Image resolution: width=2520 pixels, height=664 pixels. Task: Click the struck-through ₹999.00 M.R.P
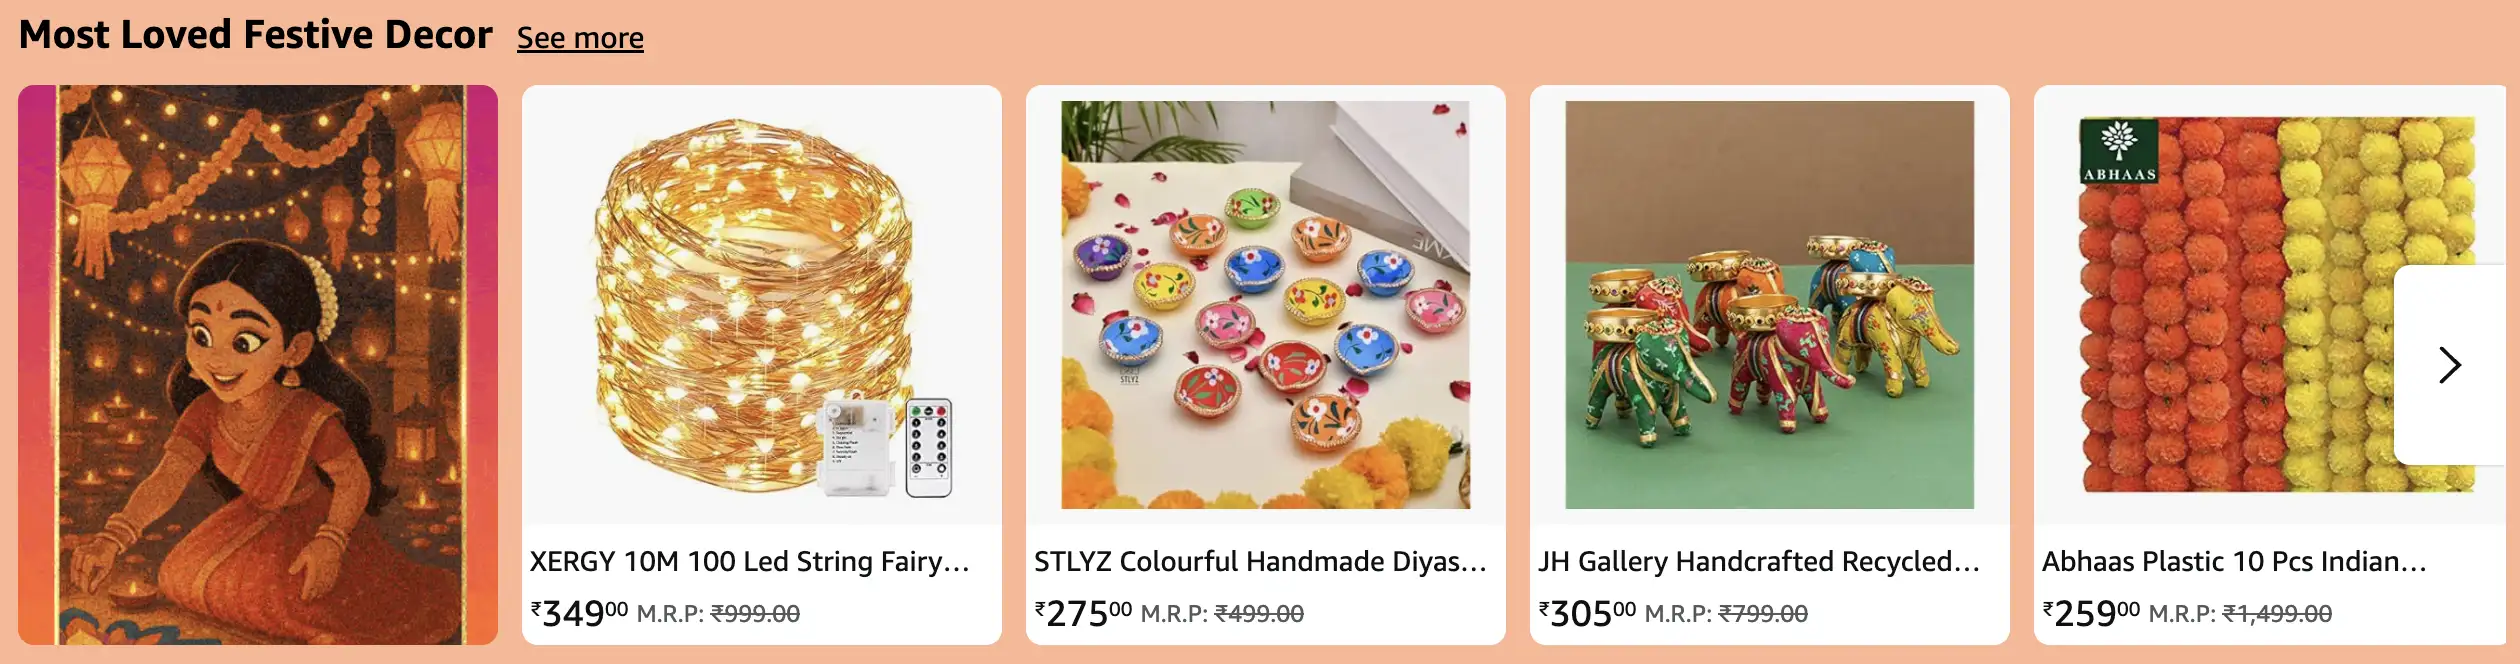[755, 614]
